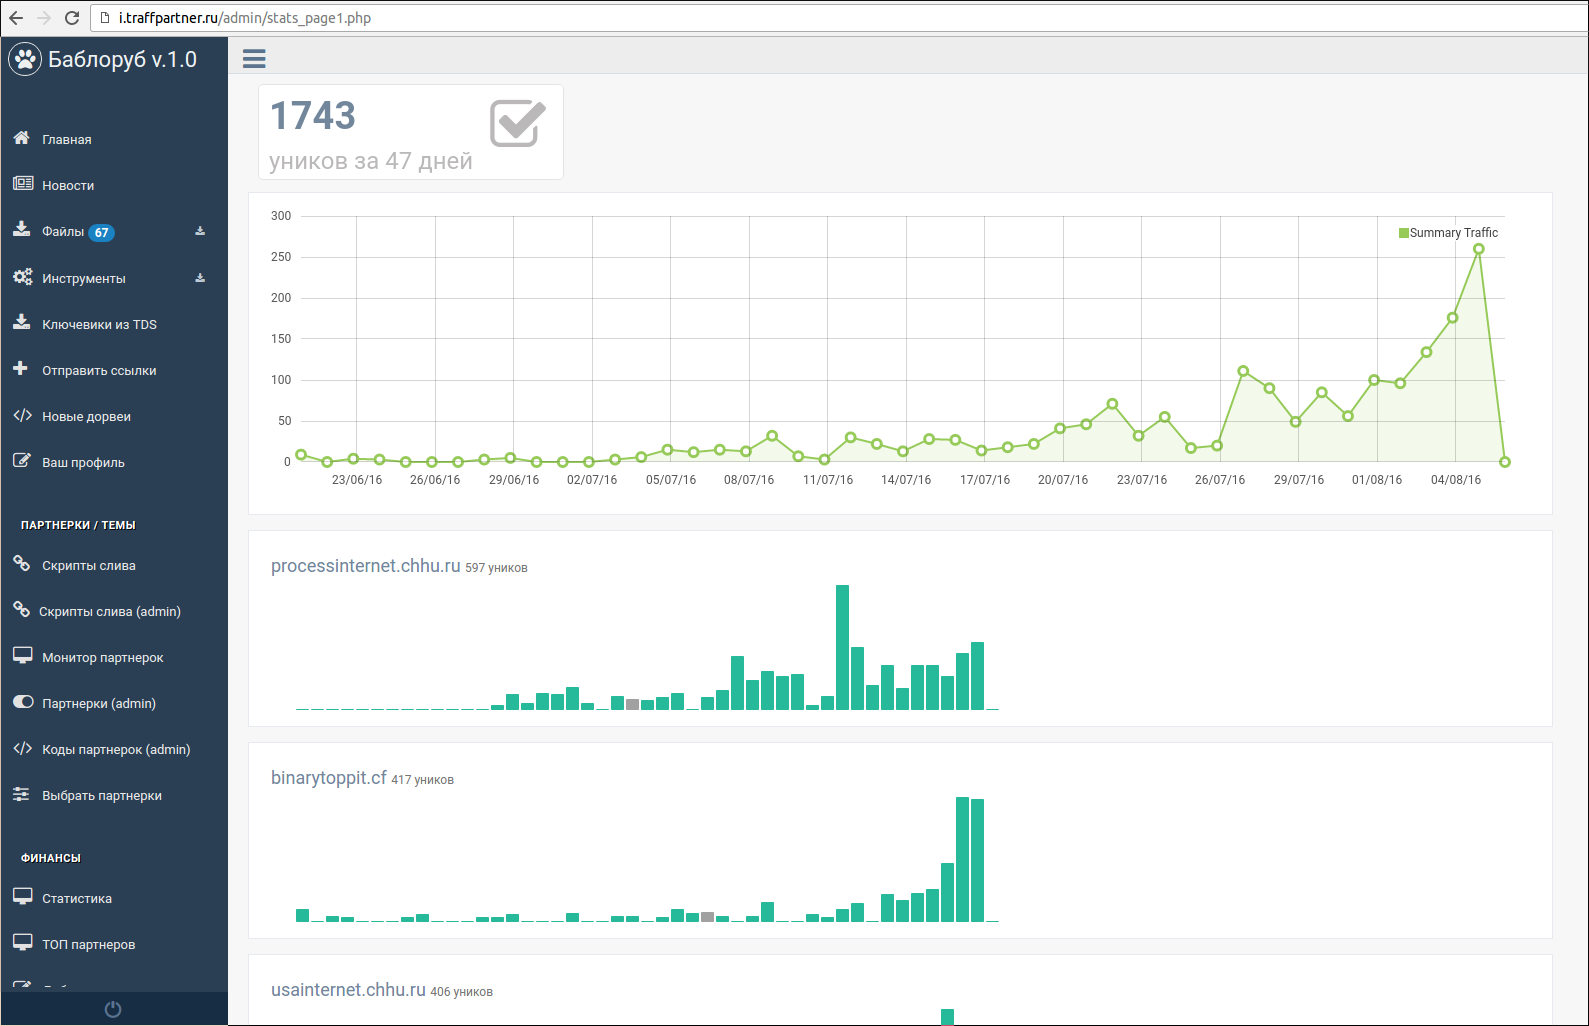Click monitor icon beside Монитор партнерок
The width and height of the screenshot is (1589, 1026).
pos(23,655)
